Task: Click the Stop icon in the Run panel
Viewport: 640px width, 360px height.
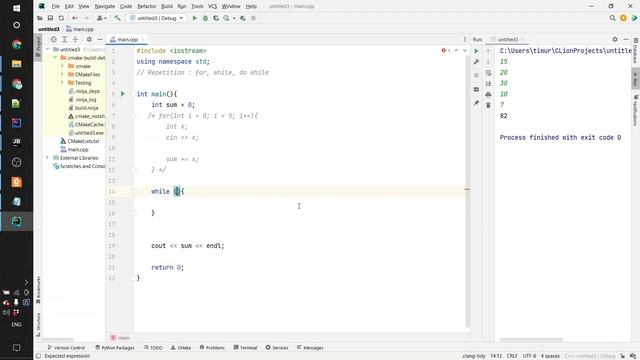Action: point(476,75)
